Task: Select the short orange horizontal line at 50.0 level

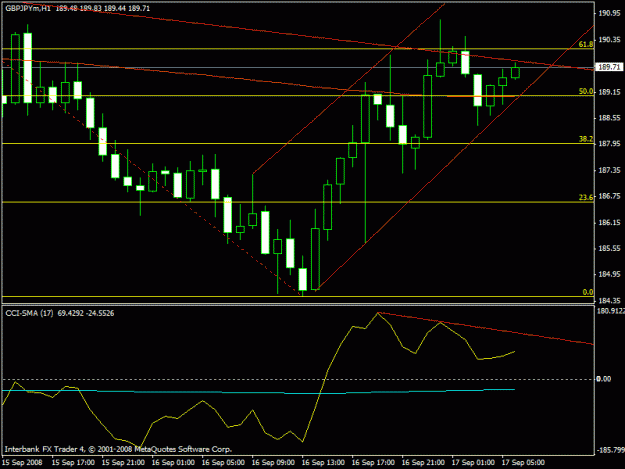Action: [481, 96]
